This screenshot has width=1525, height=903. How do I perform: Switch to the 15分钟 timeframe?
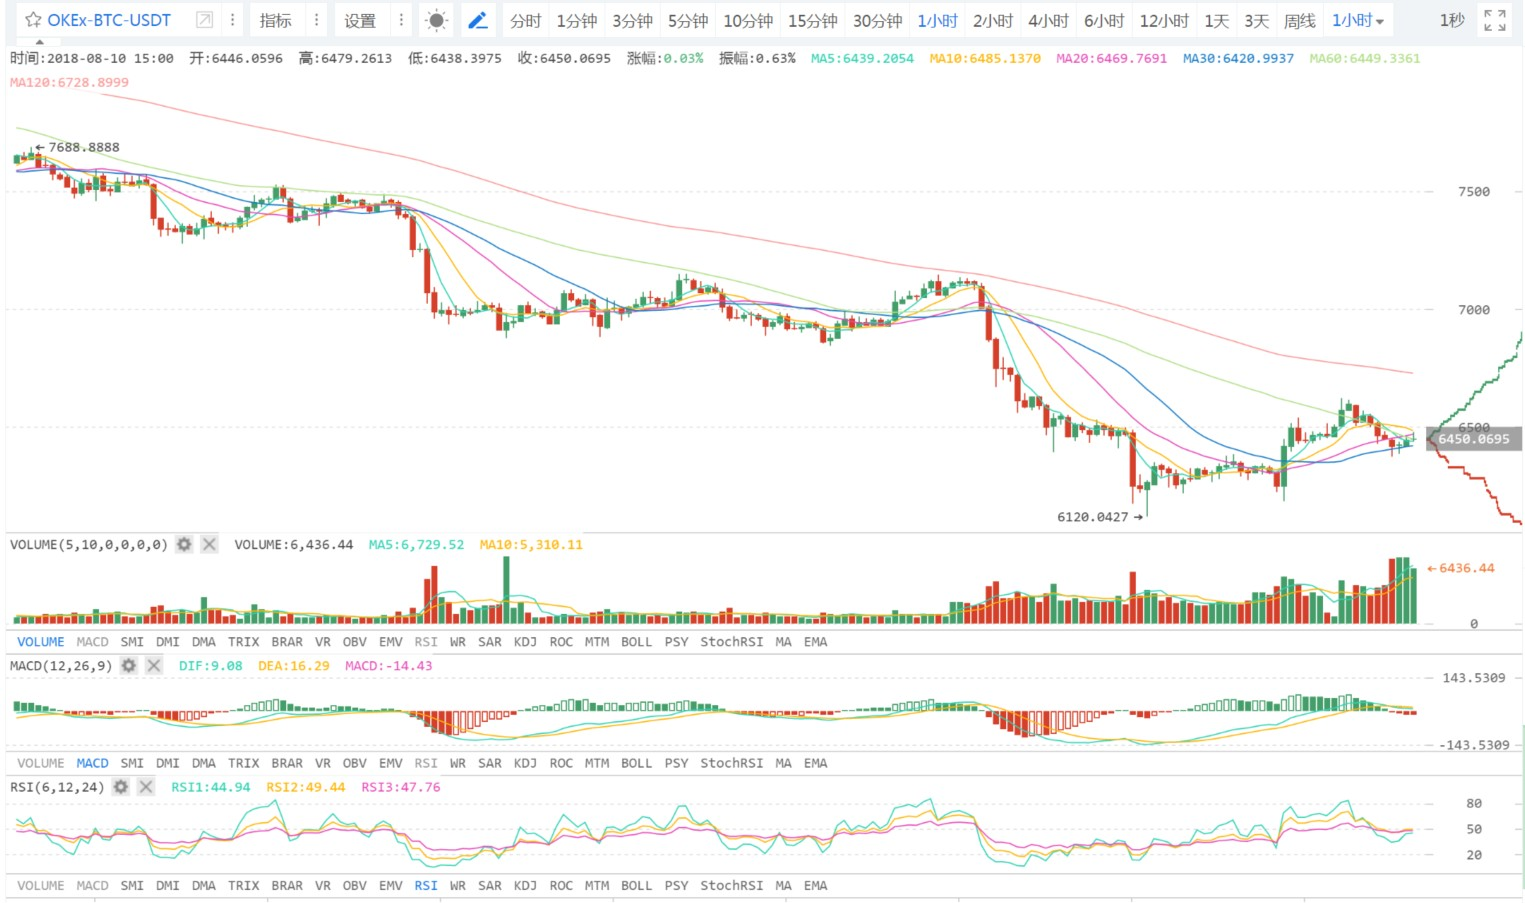click(x=812, y=20)
